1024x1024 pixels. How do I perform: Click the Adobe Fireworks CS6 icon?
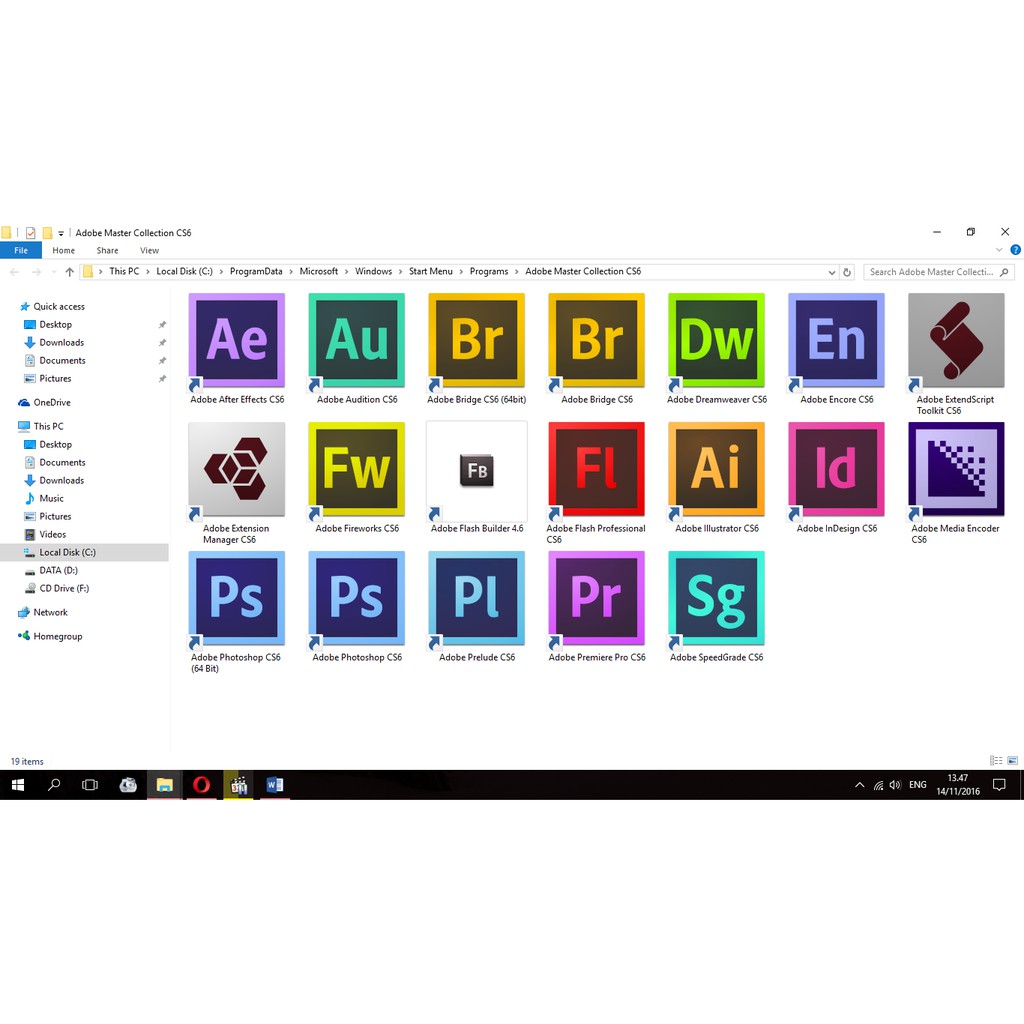[357, 470]
